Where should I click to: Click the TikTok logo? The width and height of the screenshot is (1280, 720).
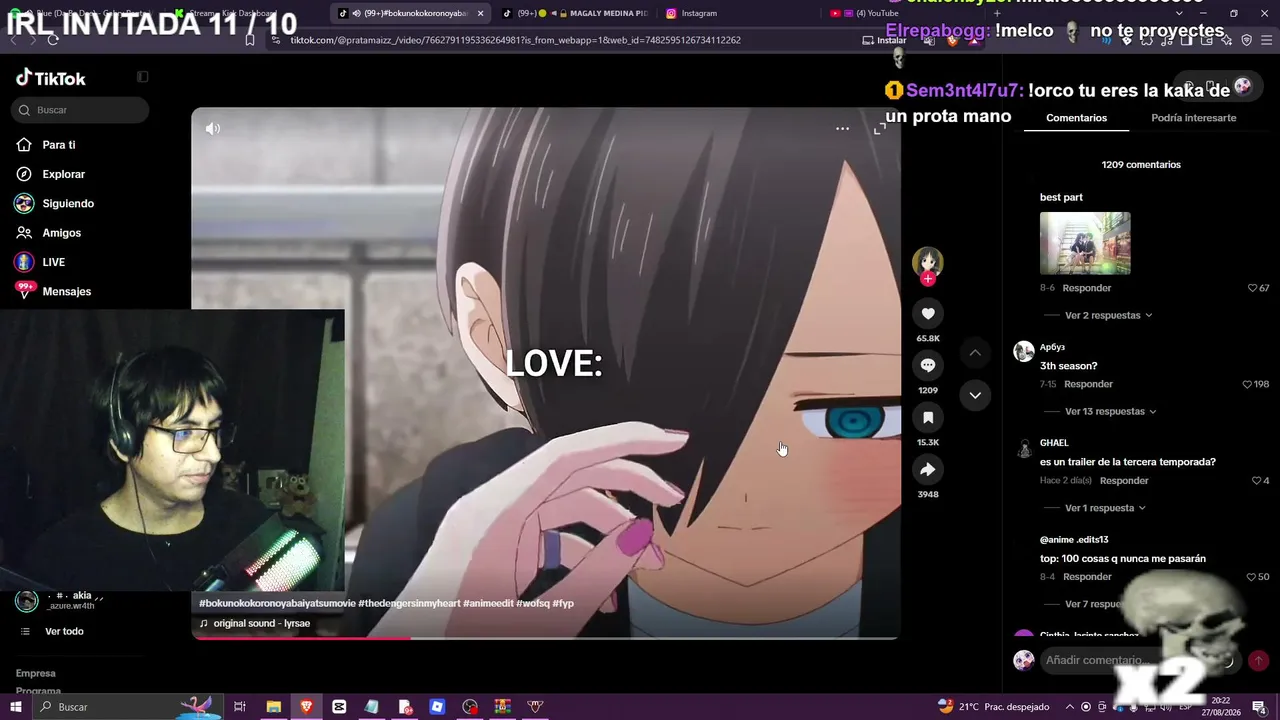click(x=51, y=78)
